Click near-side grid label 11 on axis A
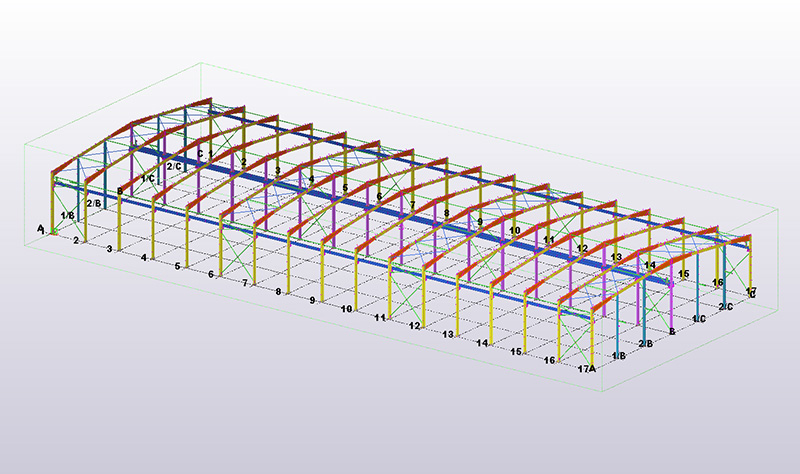The width and height of the screenshot is (800, 474). coord(380,317)
